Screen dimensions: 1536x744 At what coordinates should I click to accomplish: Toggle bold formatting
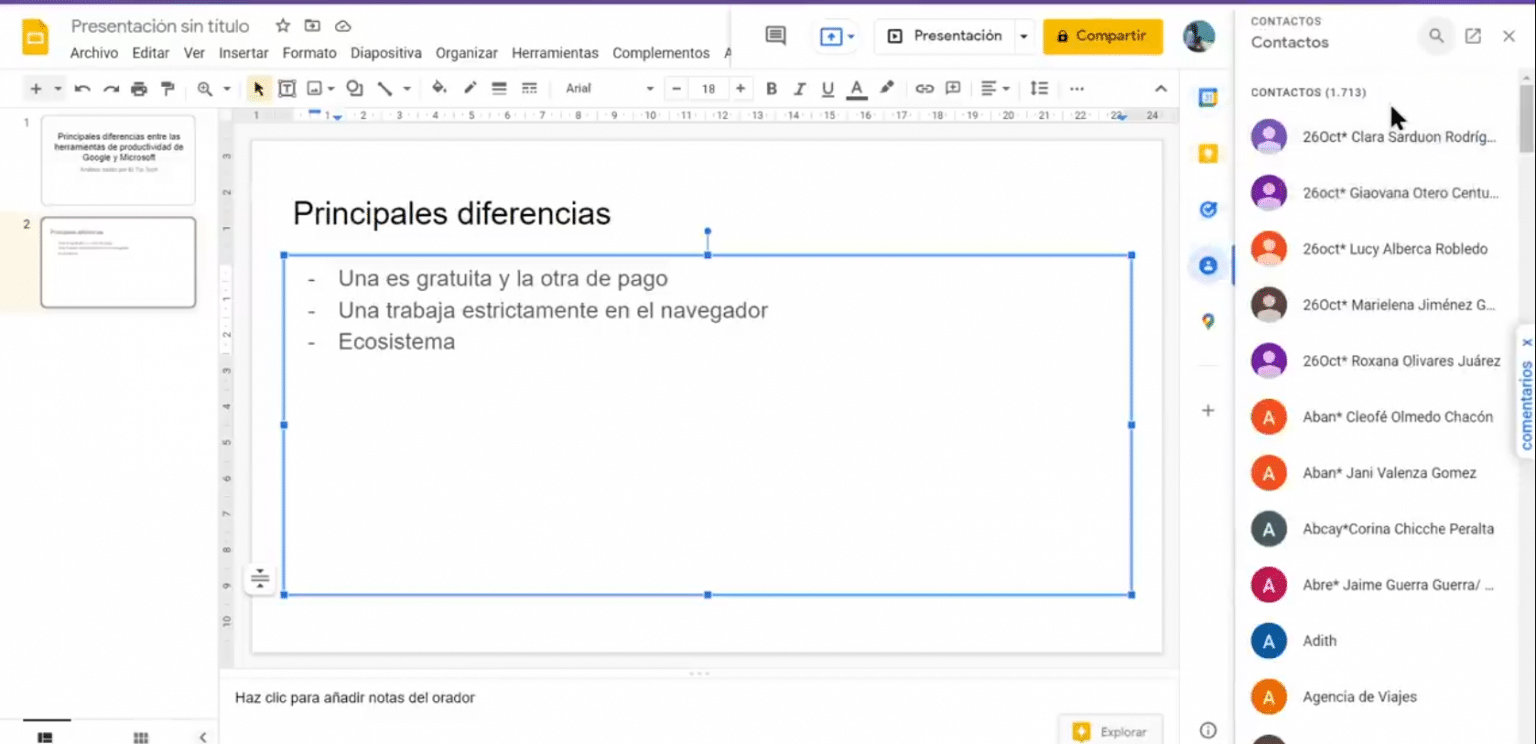pos(771,88)
